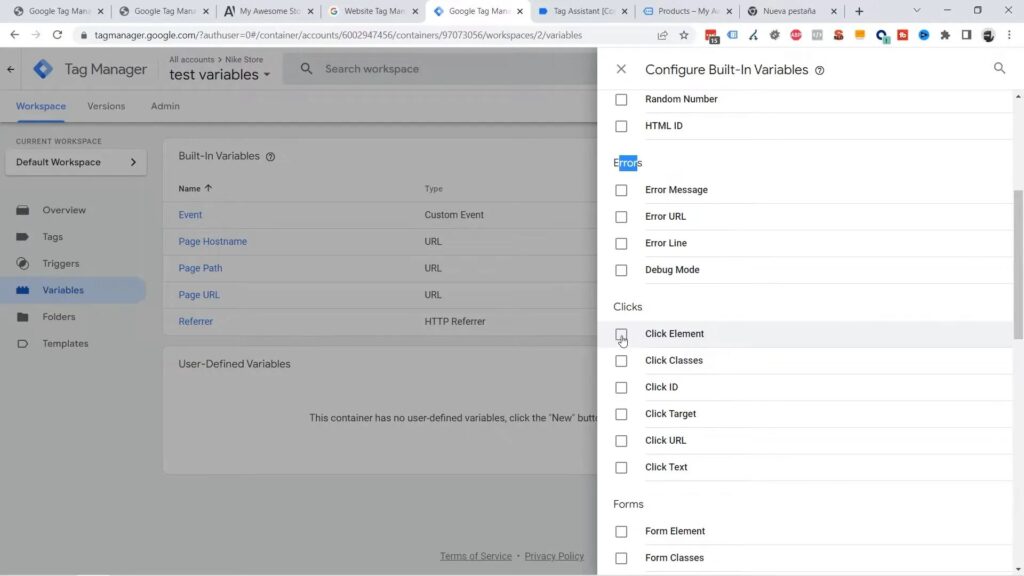Open the Terms of Service link
Image resolution: width=1024 pixels, height=576 pixels.
click(x=475, y=556)
